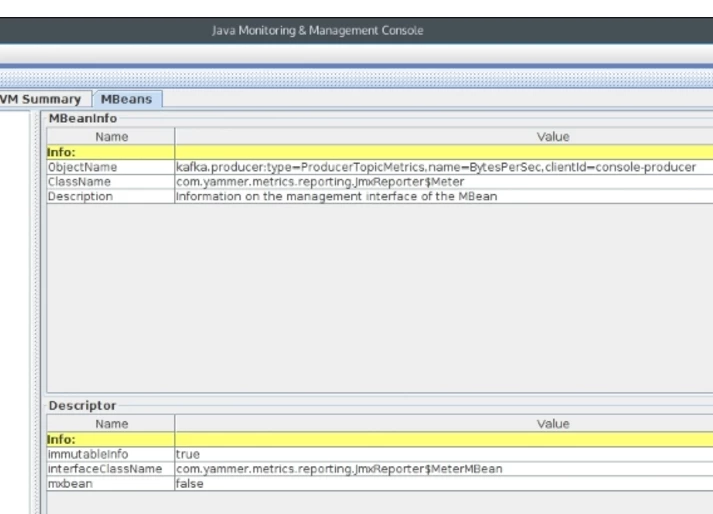This screenshot has width=713, height=514.
Task: Select the yellow Info row in MBeanInfo
Action: [380, 152]
